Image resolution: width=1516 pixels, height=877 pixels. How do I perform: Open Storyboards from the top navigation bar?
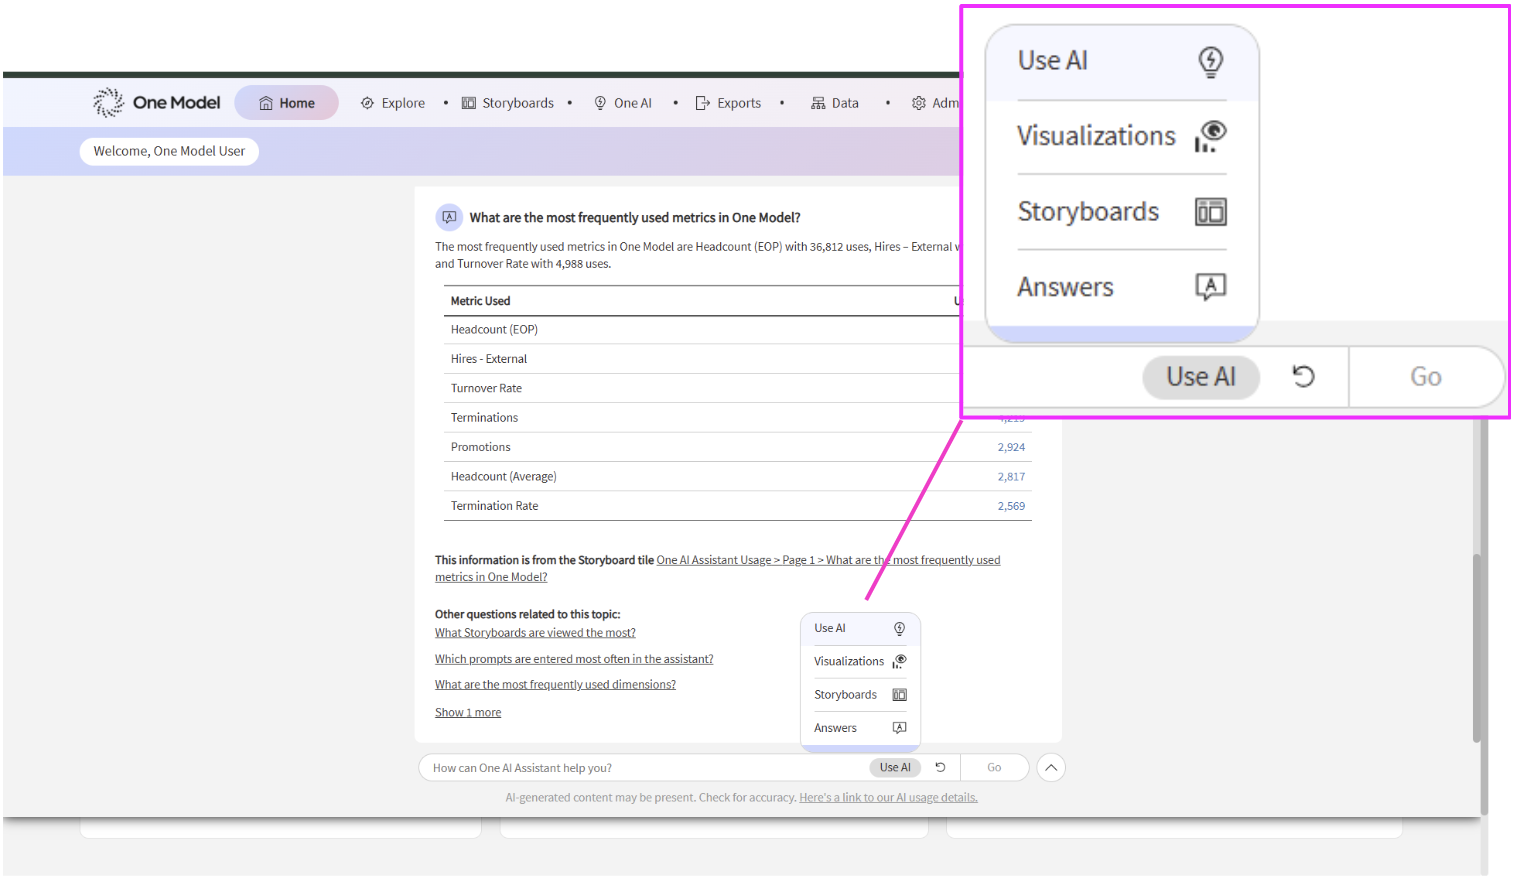[x=508, y=103]
